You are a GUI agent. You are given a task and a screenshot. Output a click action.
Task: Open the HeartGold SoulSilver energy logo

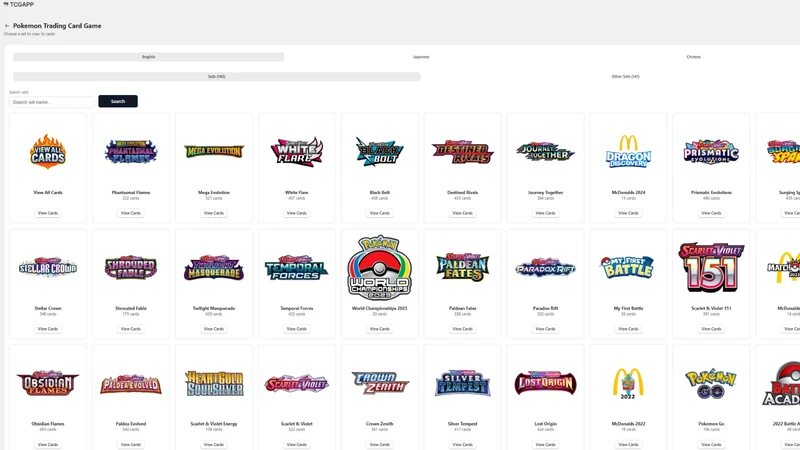point(214,383)
